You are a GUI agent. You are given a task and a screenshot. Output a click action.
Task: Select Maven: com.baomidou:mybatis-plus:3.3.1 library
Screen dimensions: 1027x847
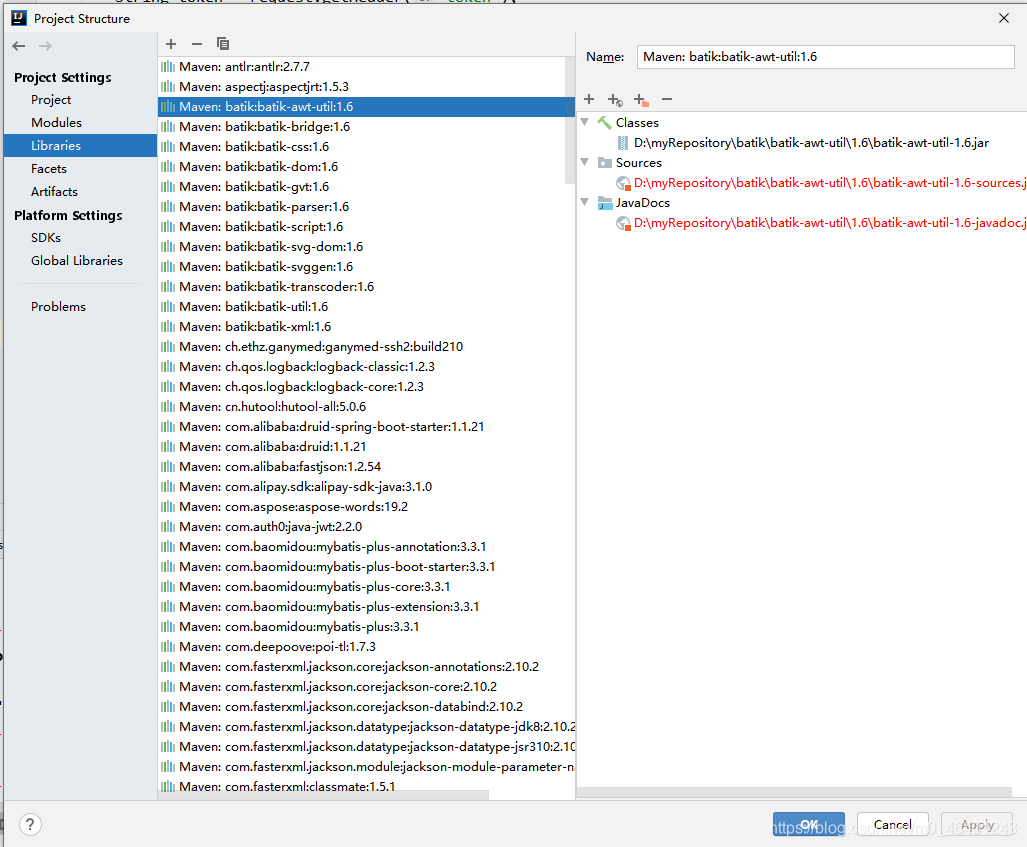click(366, 626)
